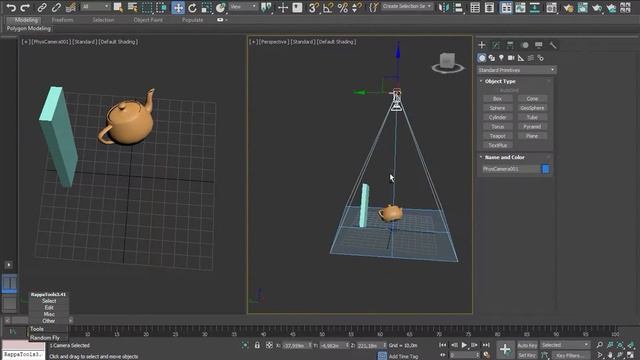Click the ViewCube in Perspective viewport
The image size is (640, 360).
pos(447,62)
